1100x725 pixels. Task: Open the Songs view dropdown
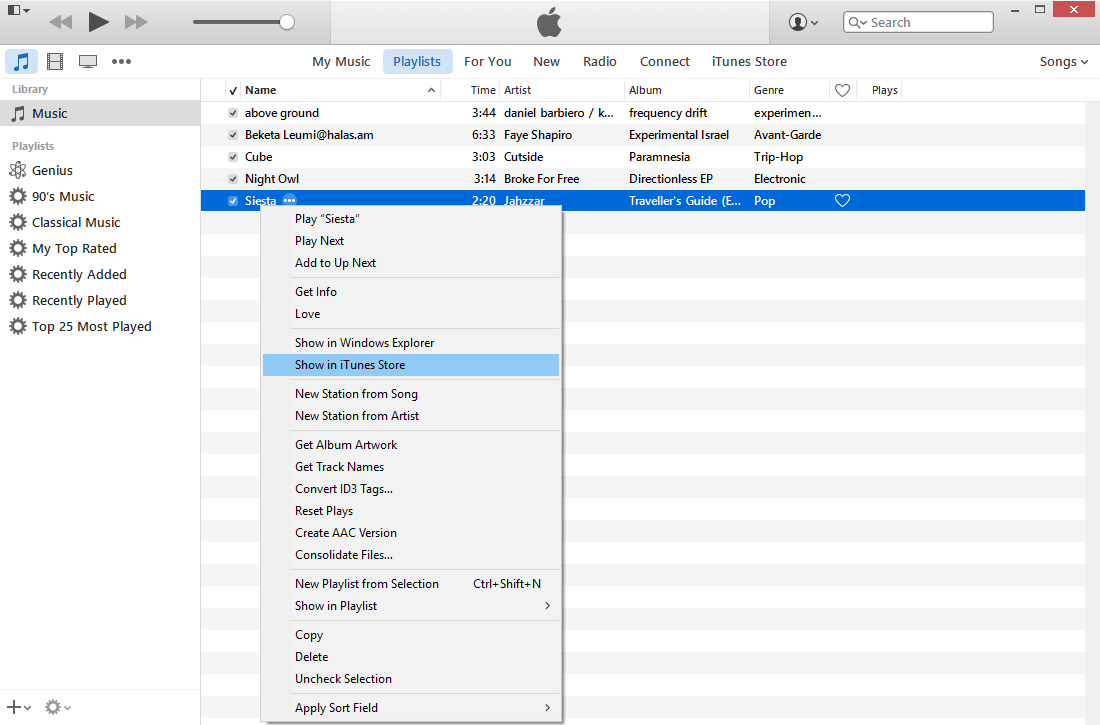(x=1064, y=62)
